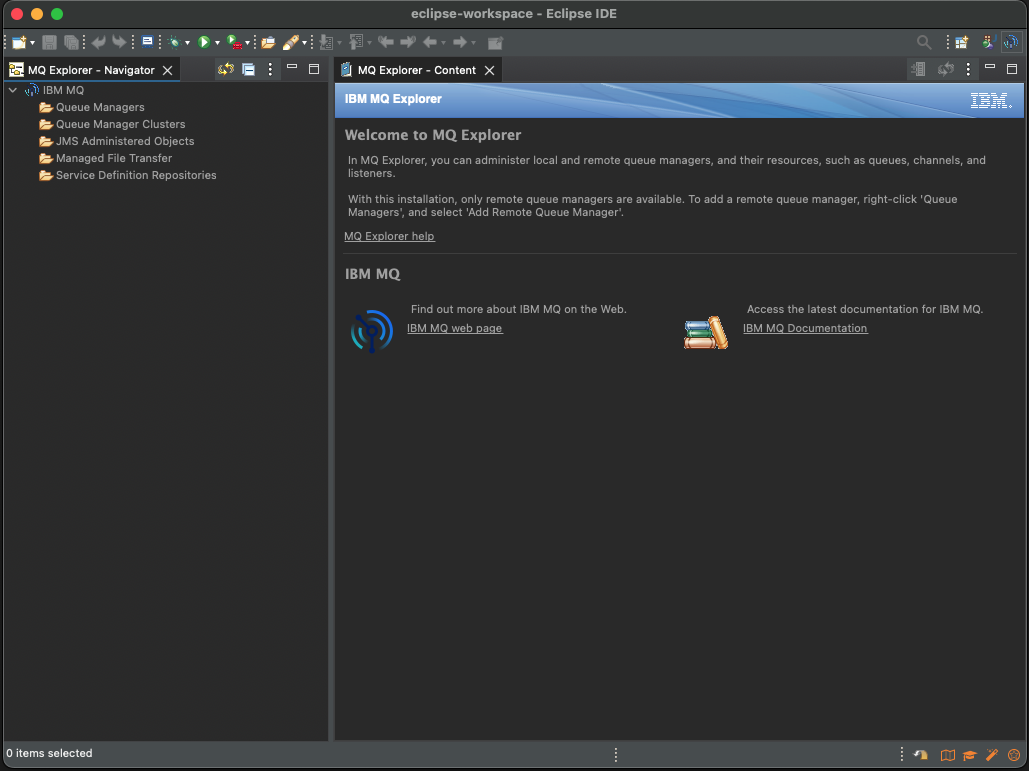
Task: Click the Last Edit Location icon
Action: [386, 42]
